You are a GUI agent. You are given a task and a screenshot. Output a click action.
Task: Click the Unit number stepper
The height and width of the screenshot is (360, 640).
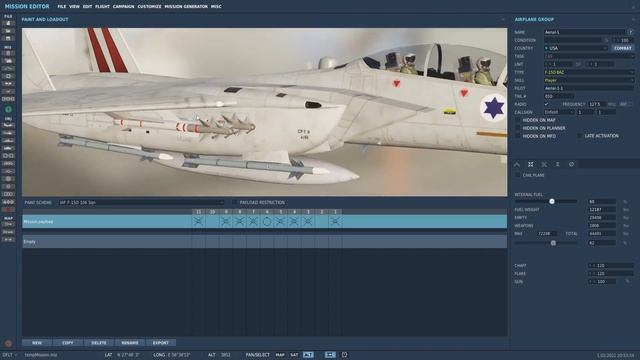[558, 64]
